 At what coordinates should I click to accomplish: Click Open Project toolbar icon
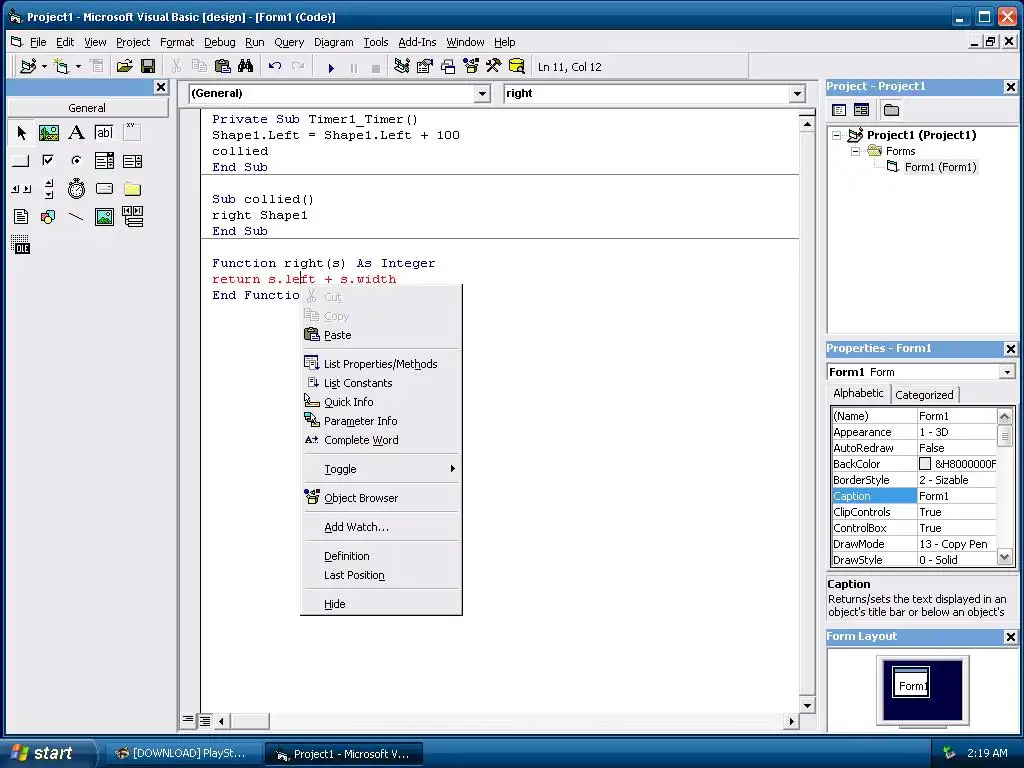(124, 67)
